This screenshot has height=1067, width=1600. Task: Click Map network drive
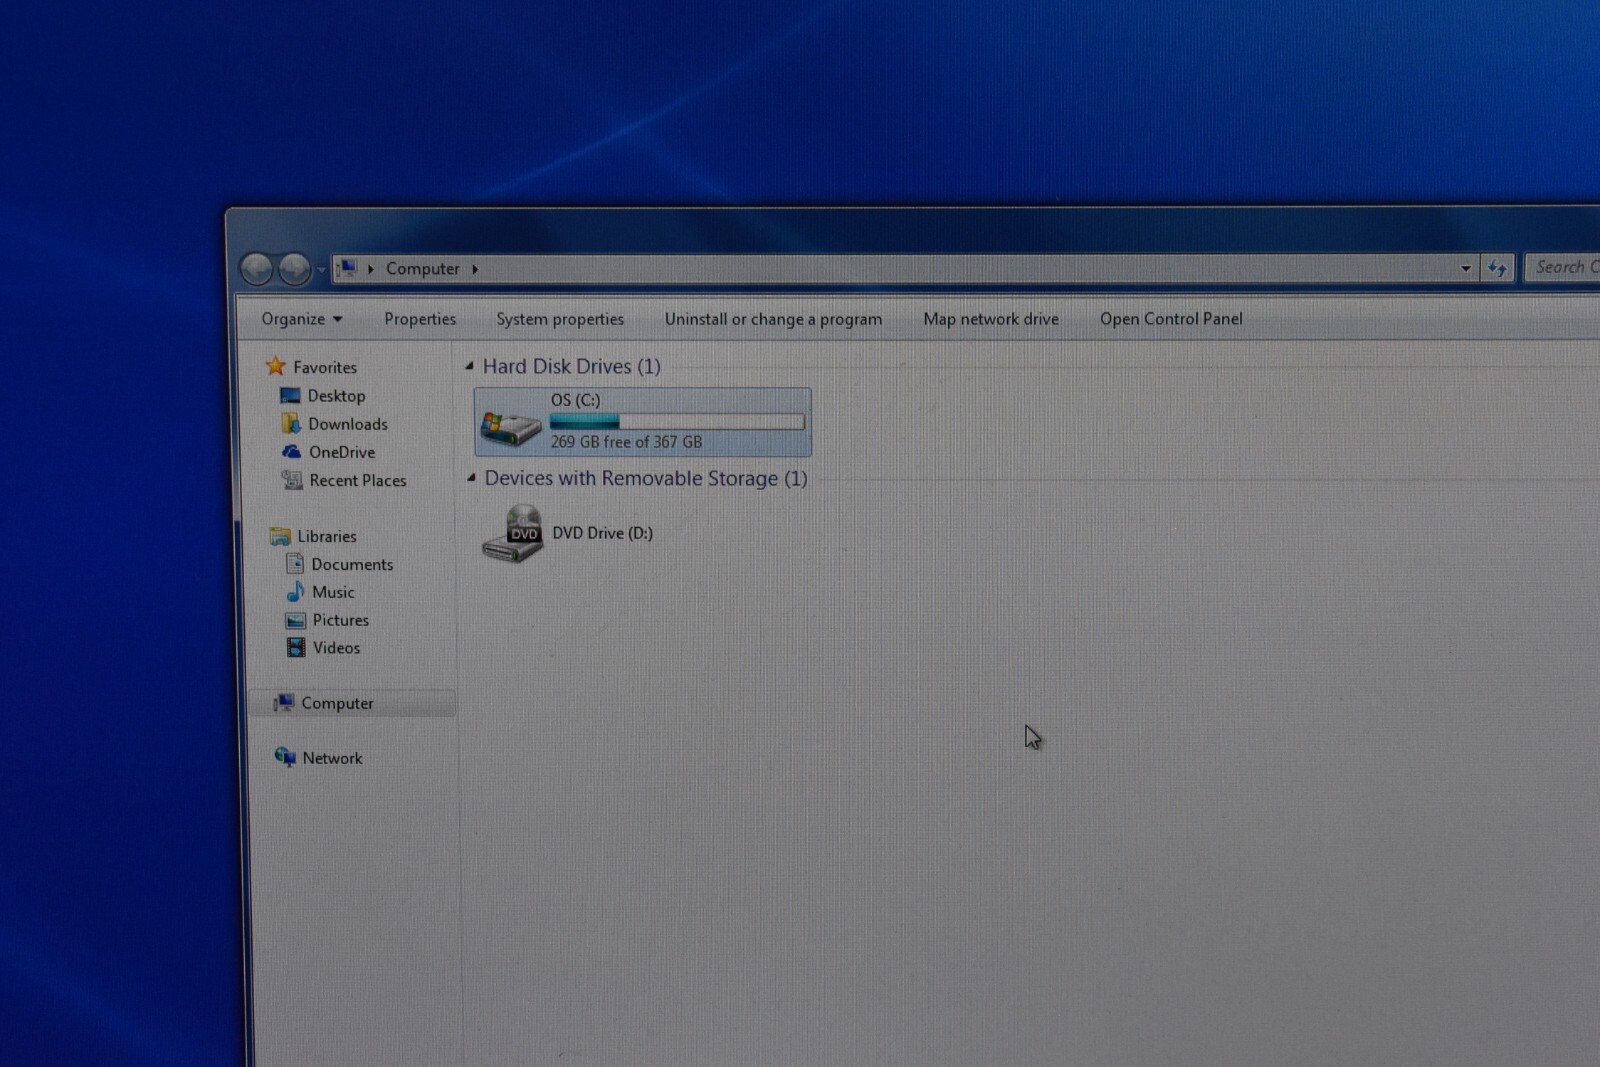[x=990, y=319]
